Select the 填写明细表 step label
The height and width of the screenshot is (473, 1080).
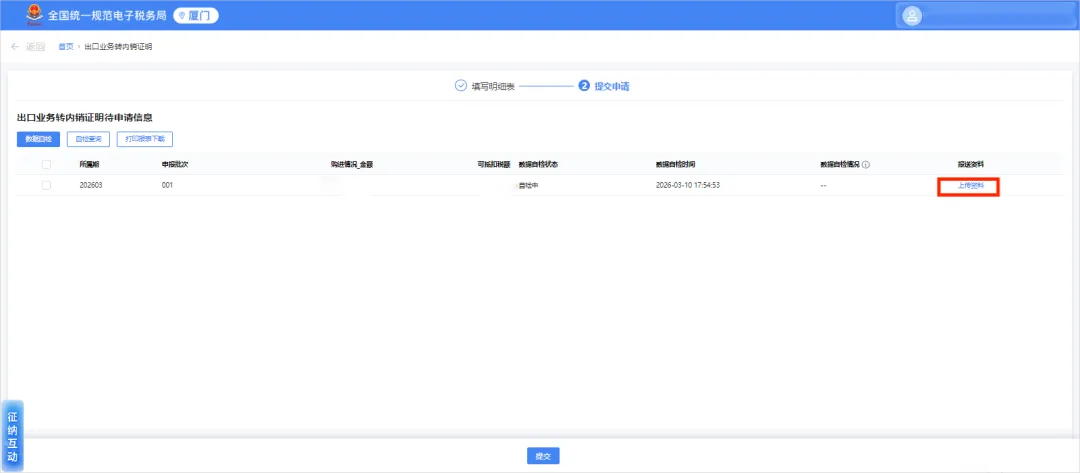tap(492, 87)
